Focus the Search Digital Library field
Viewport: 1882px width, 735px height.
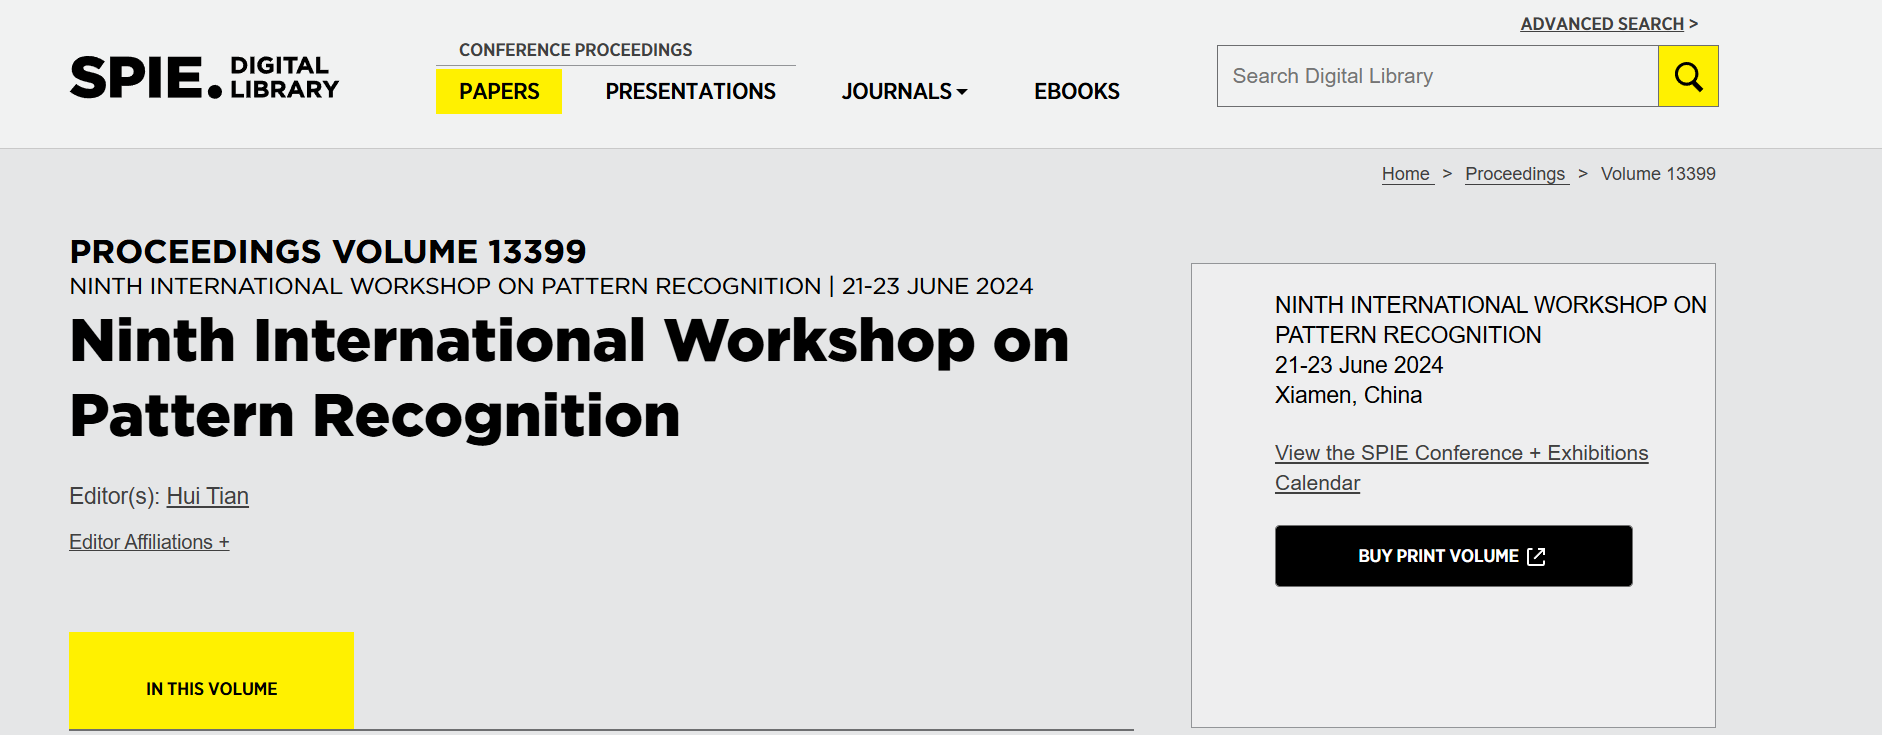(1436, 76)
